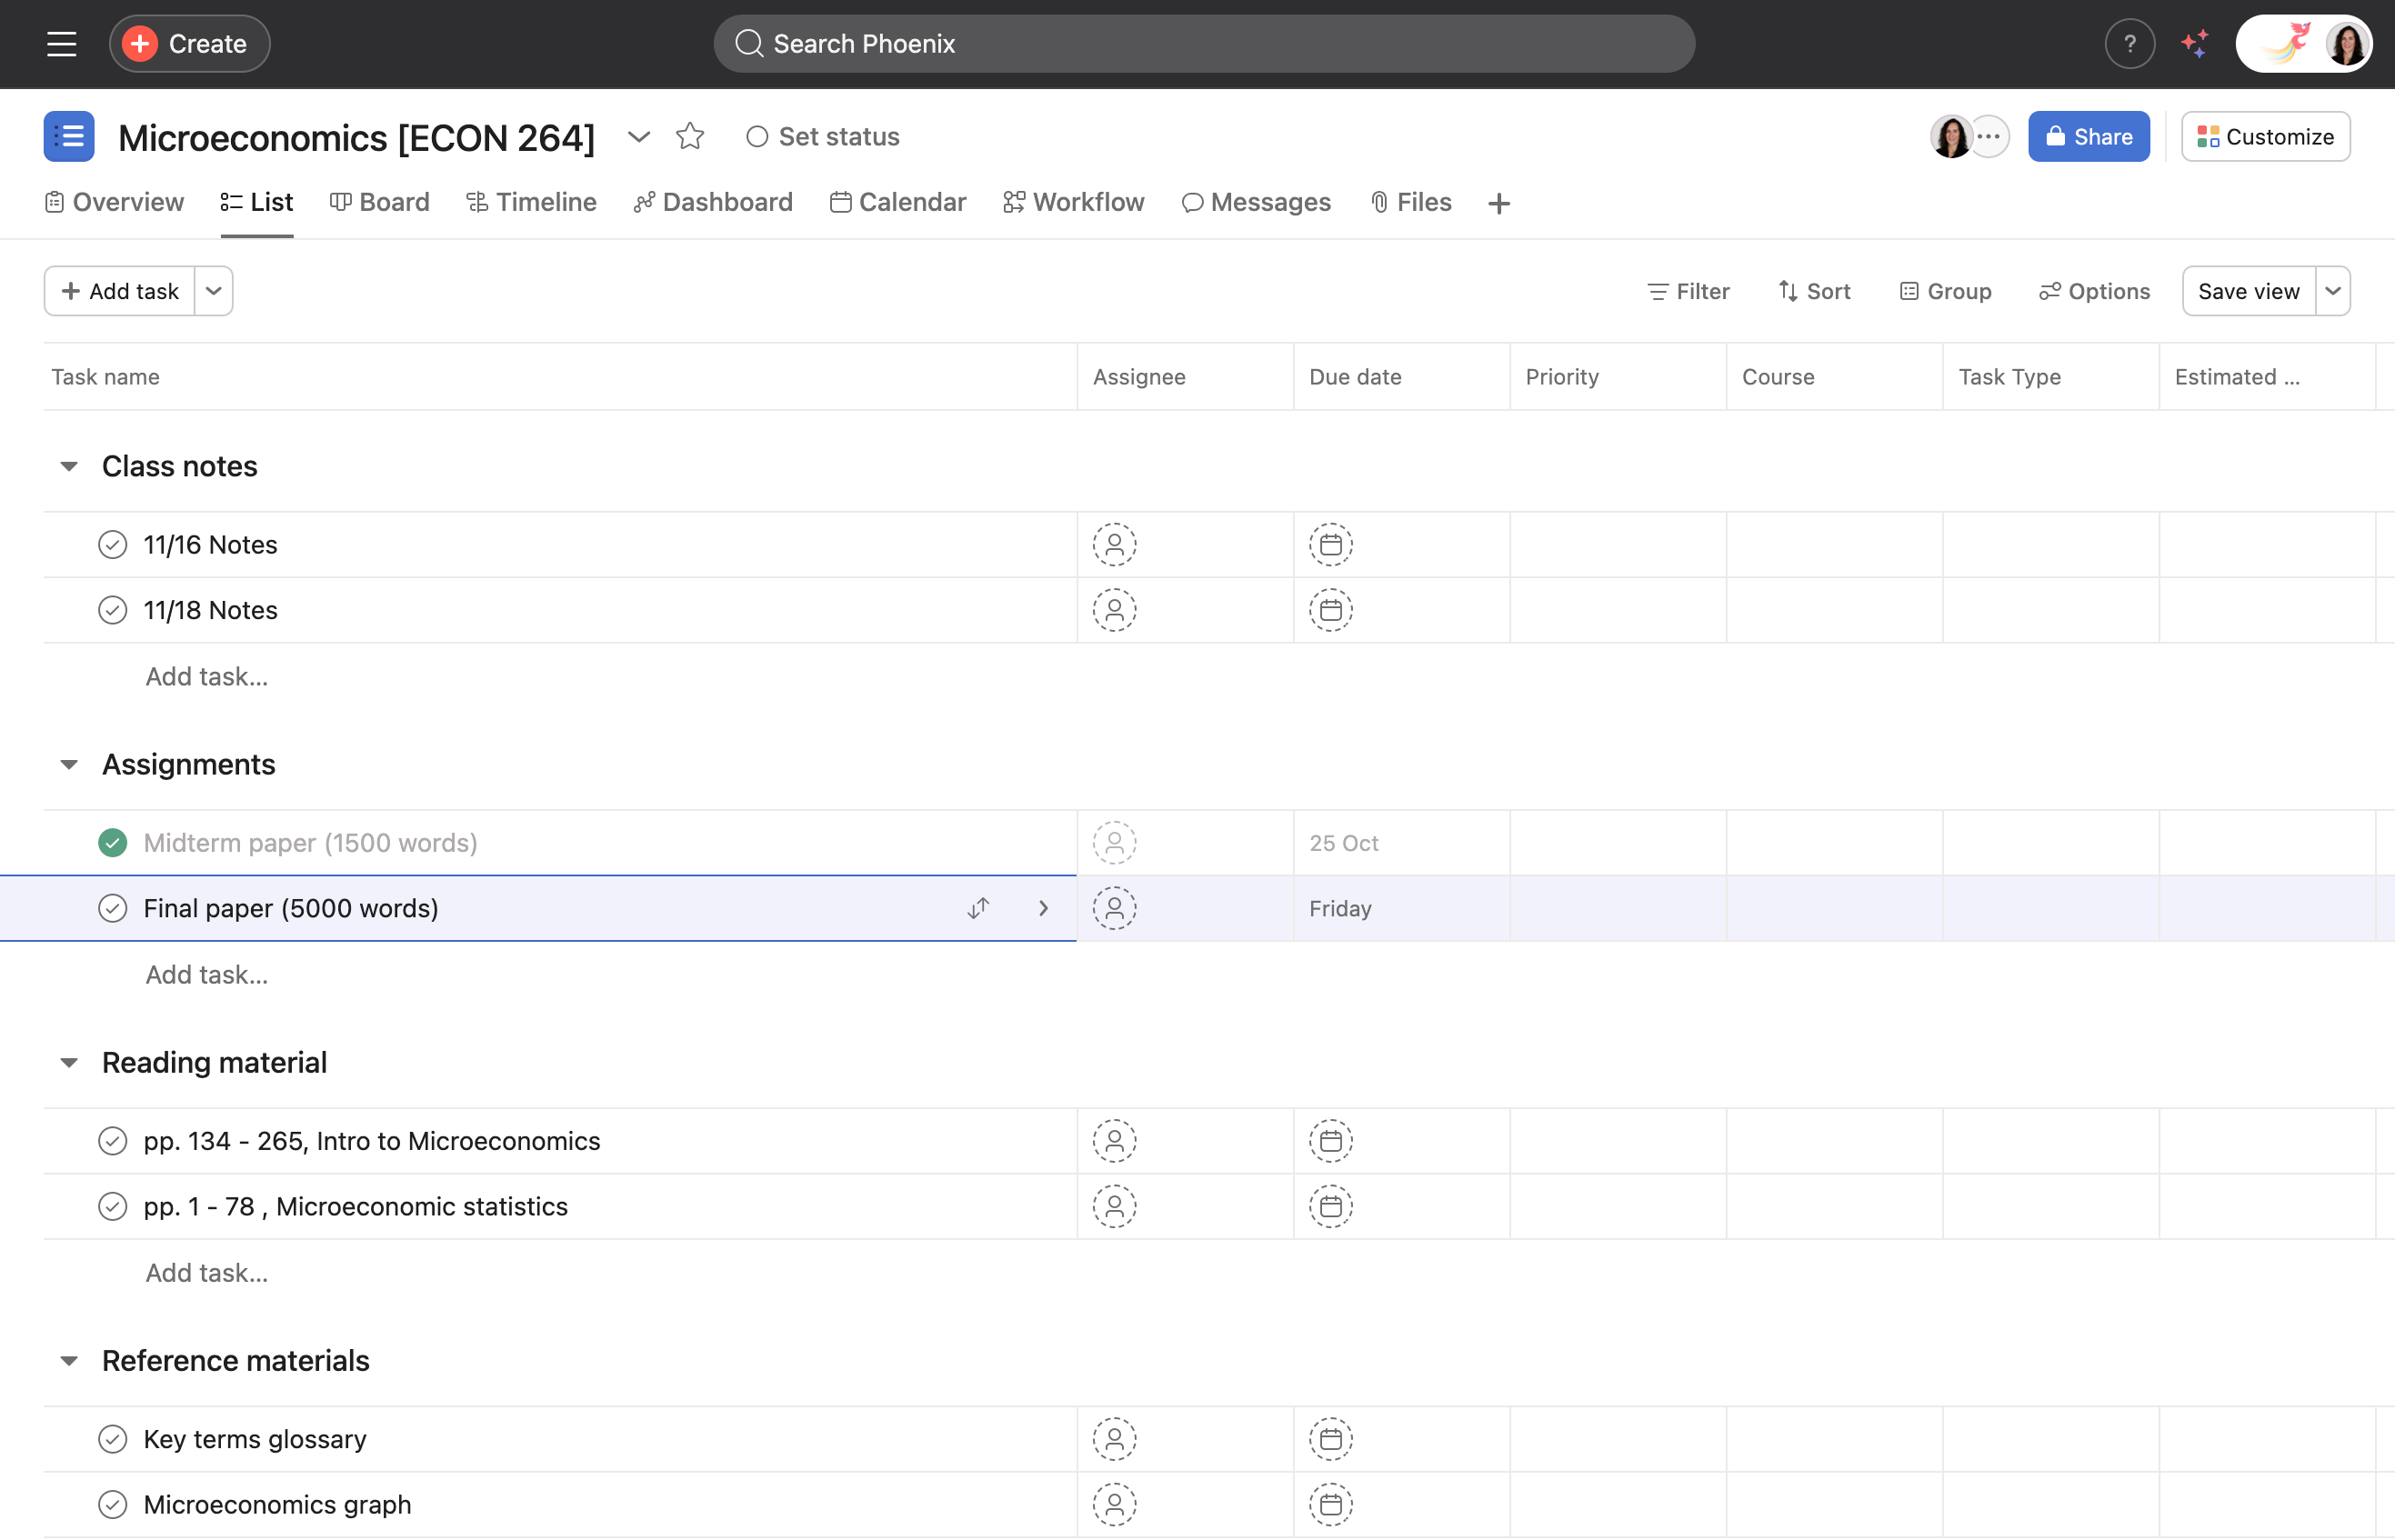Screen dimensions: 2395x1540
Task: Mark Key terms glossary as complete
Action: tap(112, 1438)
